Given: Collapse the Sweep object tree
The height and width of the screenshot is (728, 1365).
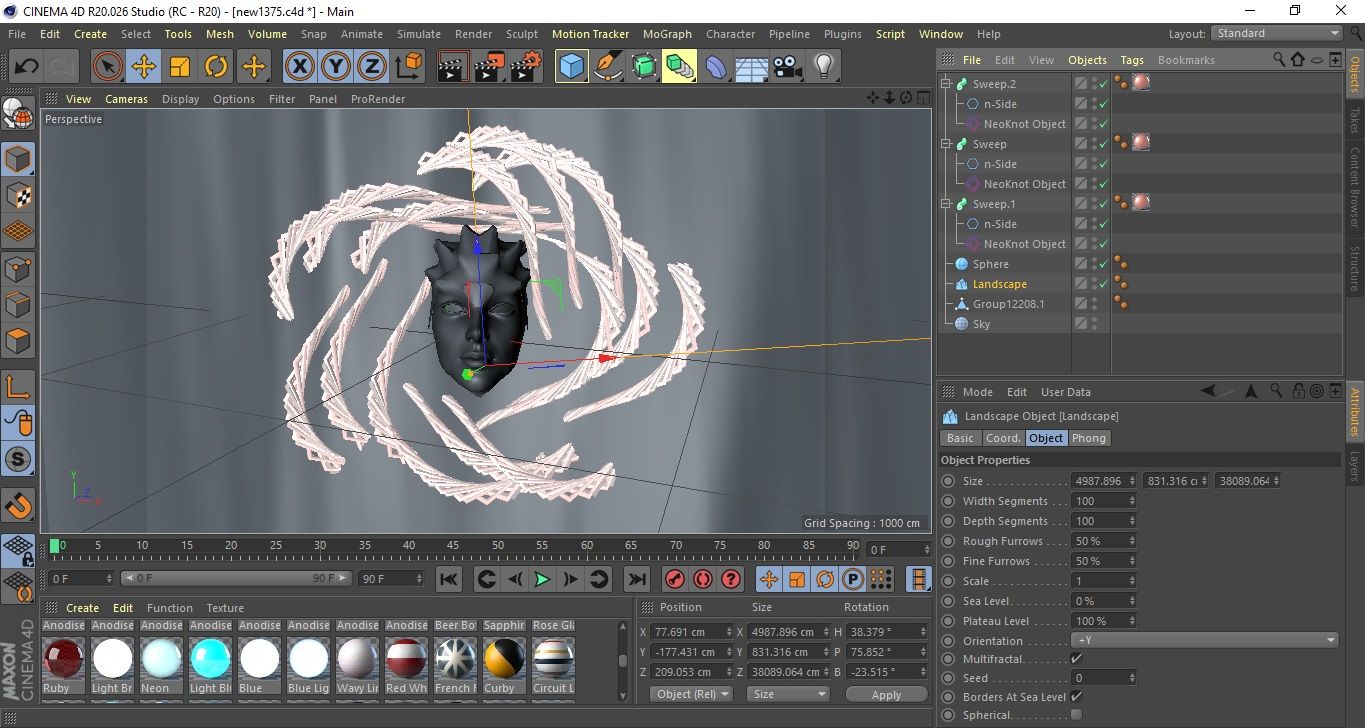Looking at the screenshot, I should pos(946,144).
